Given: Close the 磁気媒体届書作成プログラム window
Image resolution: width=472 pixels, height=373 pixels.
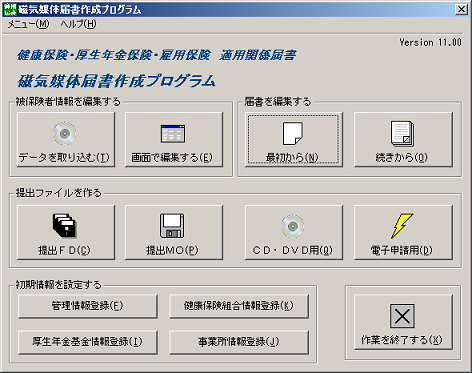Looking at the screenshot, I should [x=461, y=9].
